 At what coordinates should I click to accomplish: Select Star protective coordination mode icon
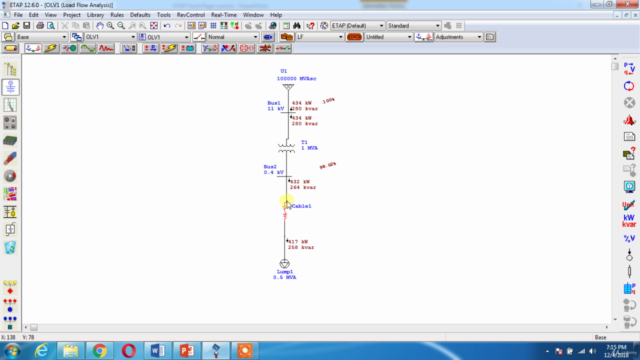point(129,48)
